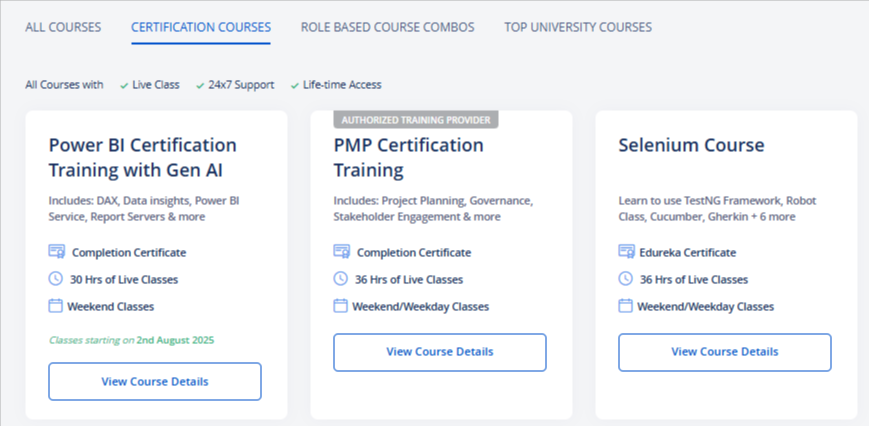Click the Power BI clock icon
Screen dimensions: 869x426
55,279
